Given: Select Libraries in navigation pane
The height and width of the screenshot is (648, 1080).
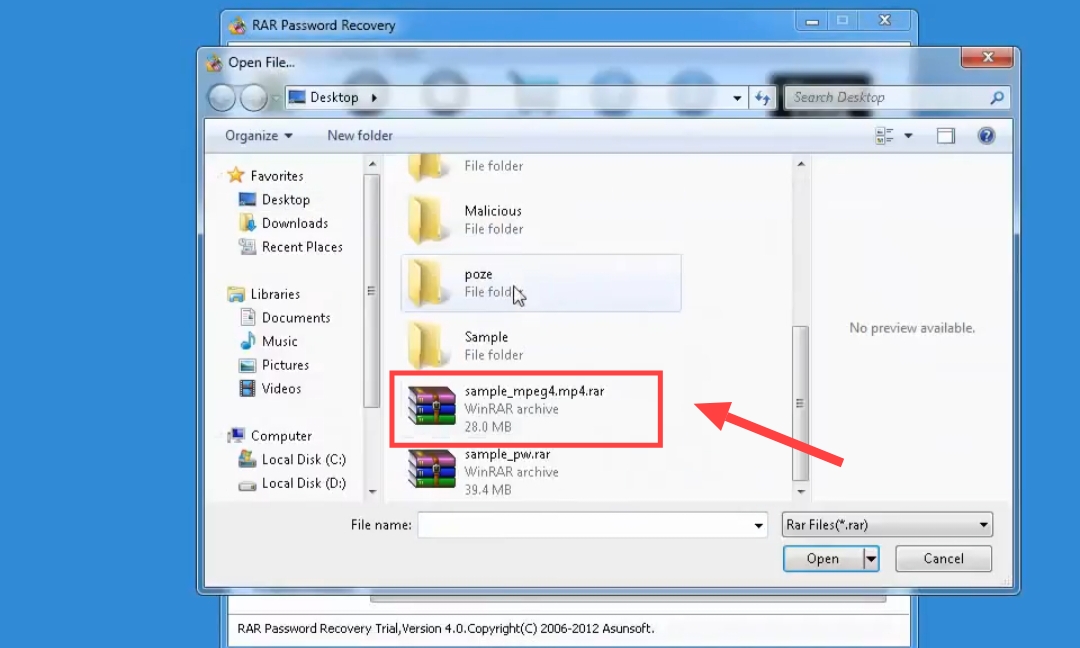Looking at the screenshot, I should [x=275, y=294].
